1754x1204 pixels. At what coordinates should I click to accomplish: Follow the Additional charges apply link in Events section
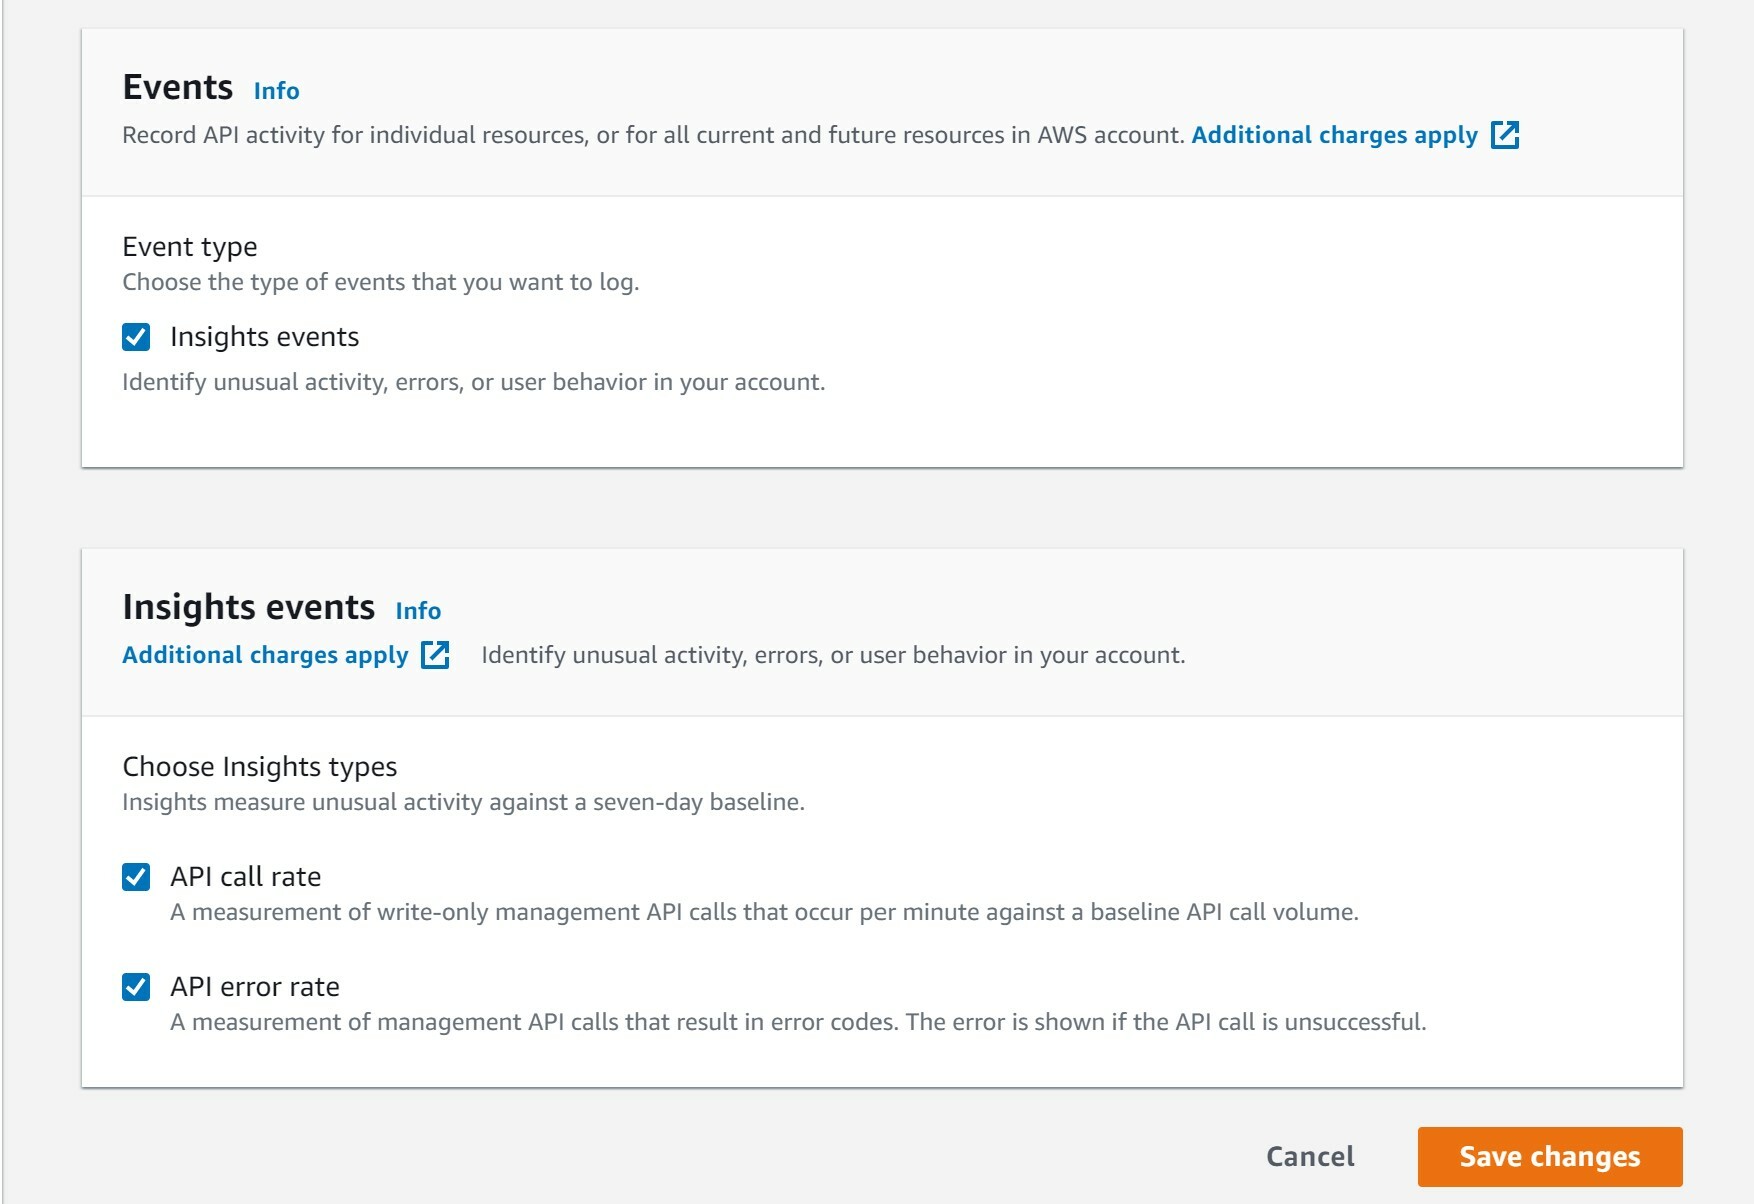[x=1334, y=135]
